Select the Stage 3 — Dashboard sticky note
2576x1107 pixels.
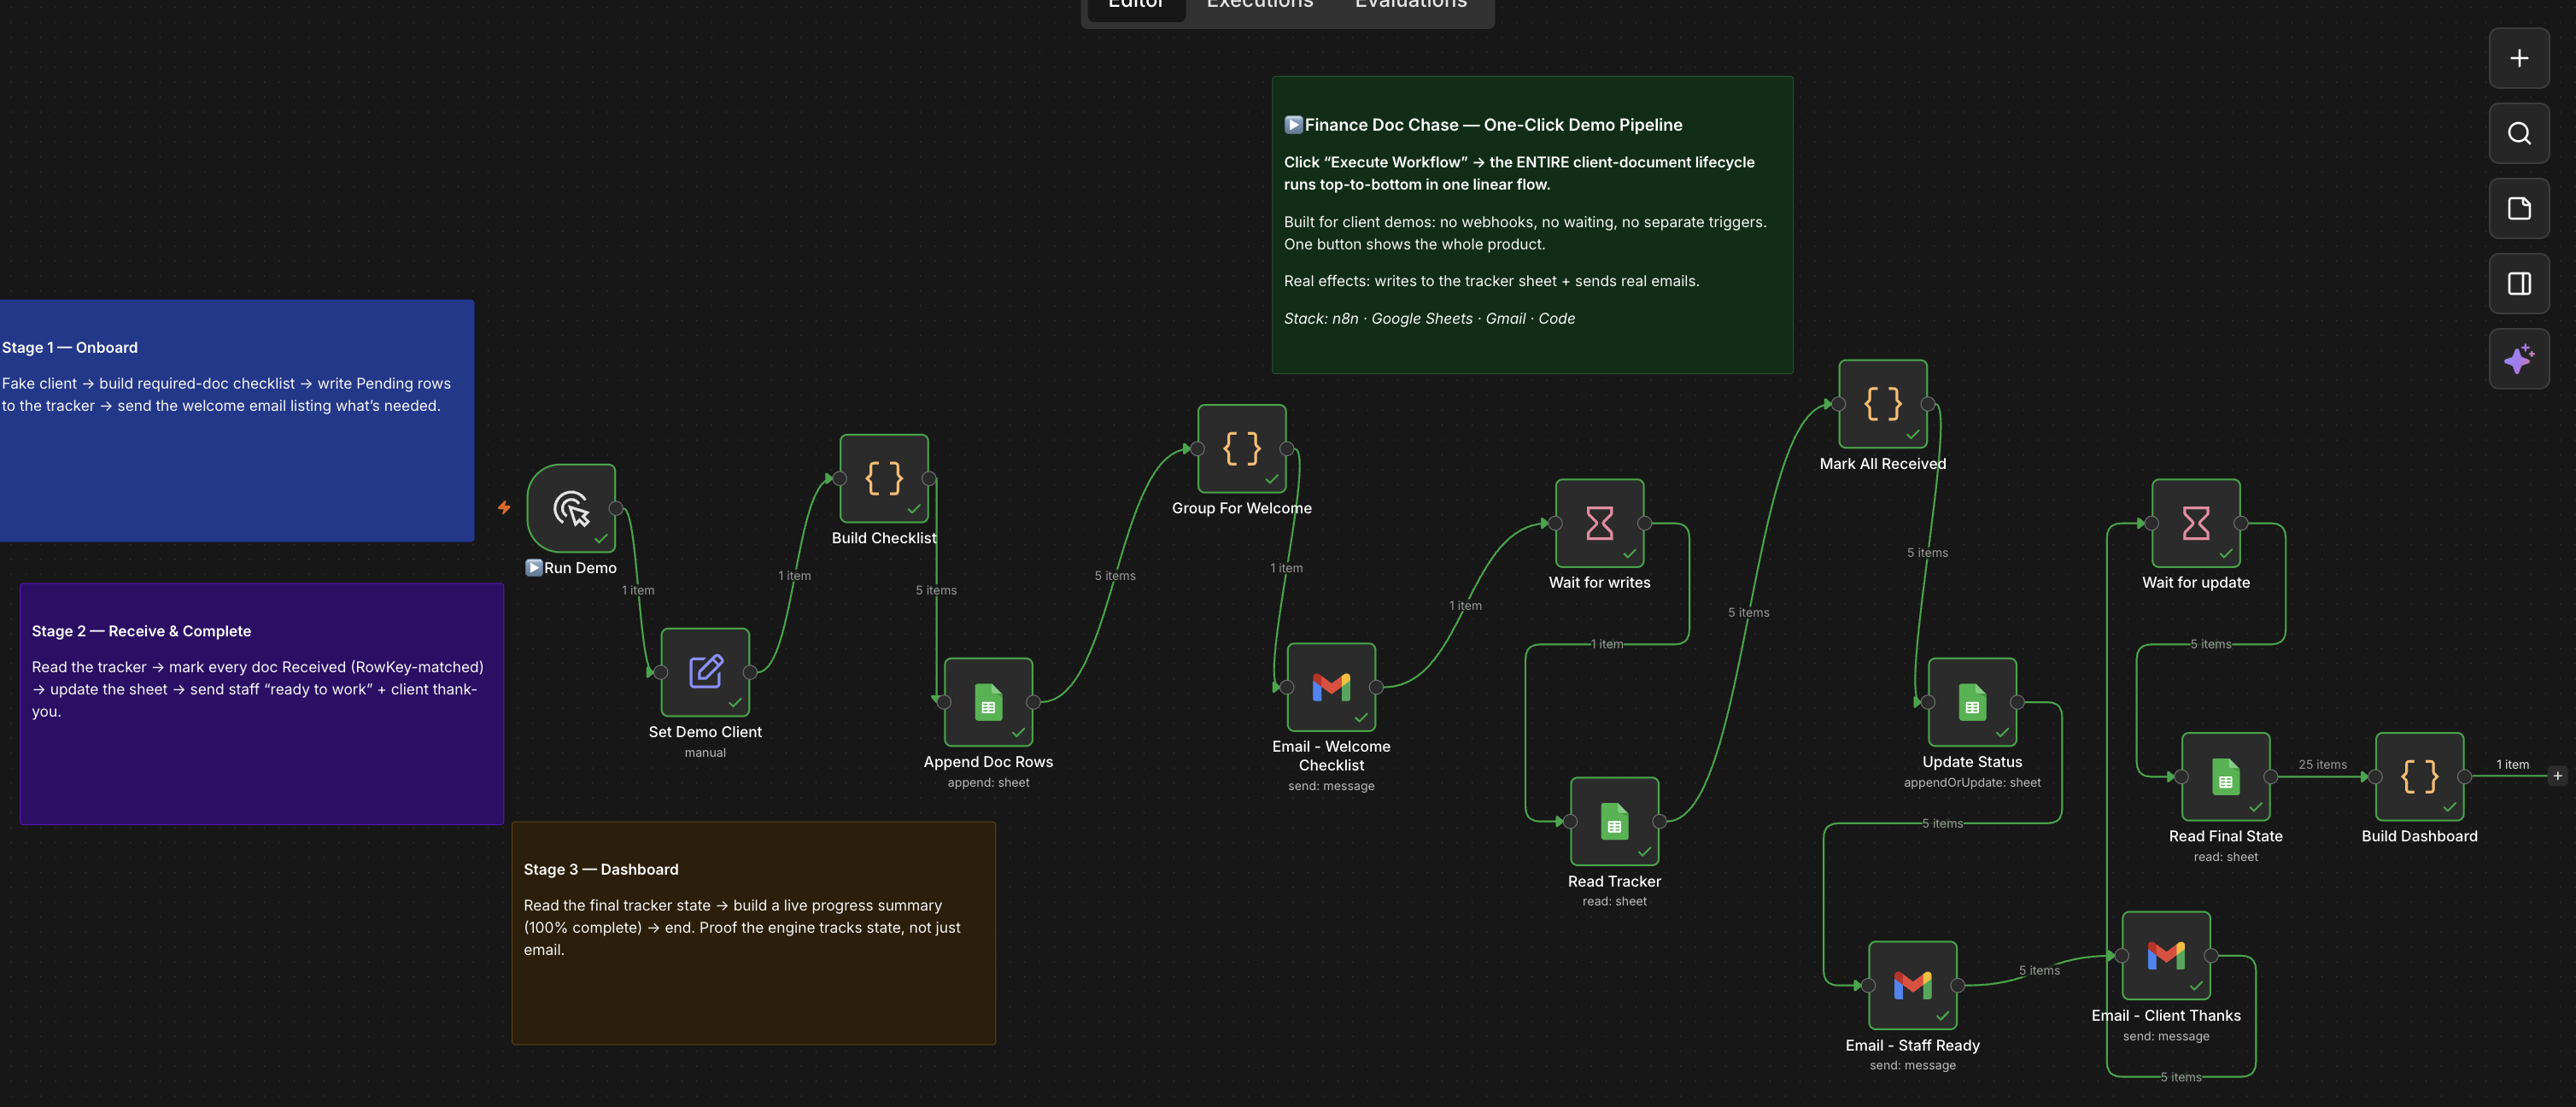tap(754, 933)
